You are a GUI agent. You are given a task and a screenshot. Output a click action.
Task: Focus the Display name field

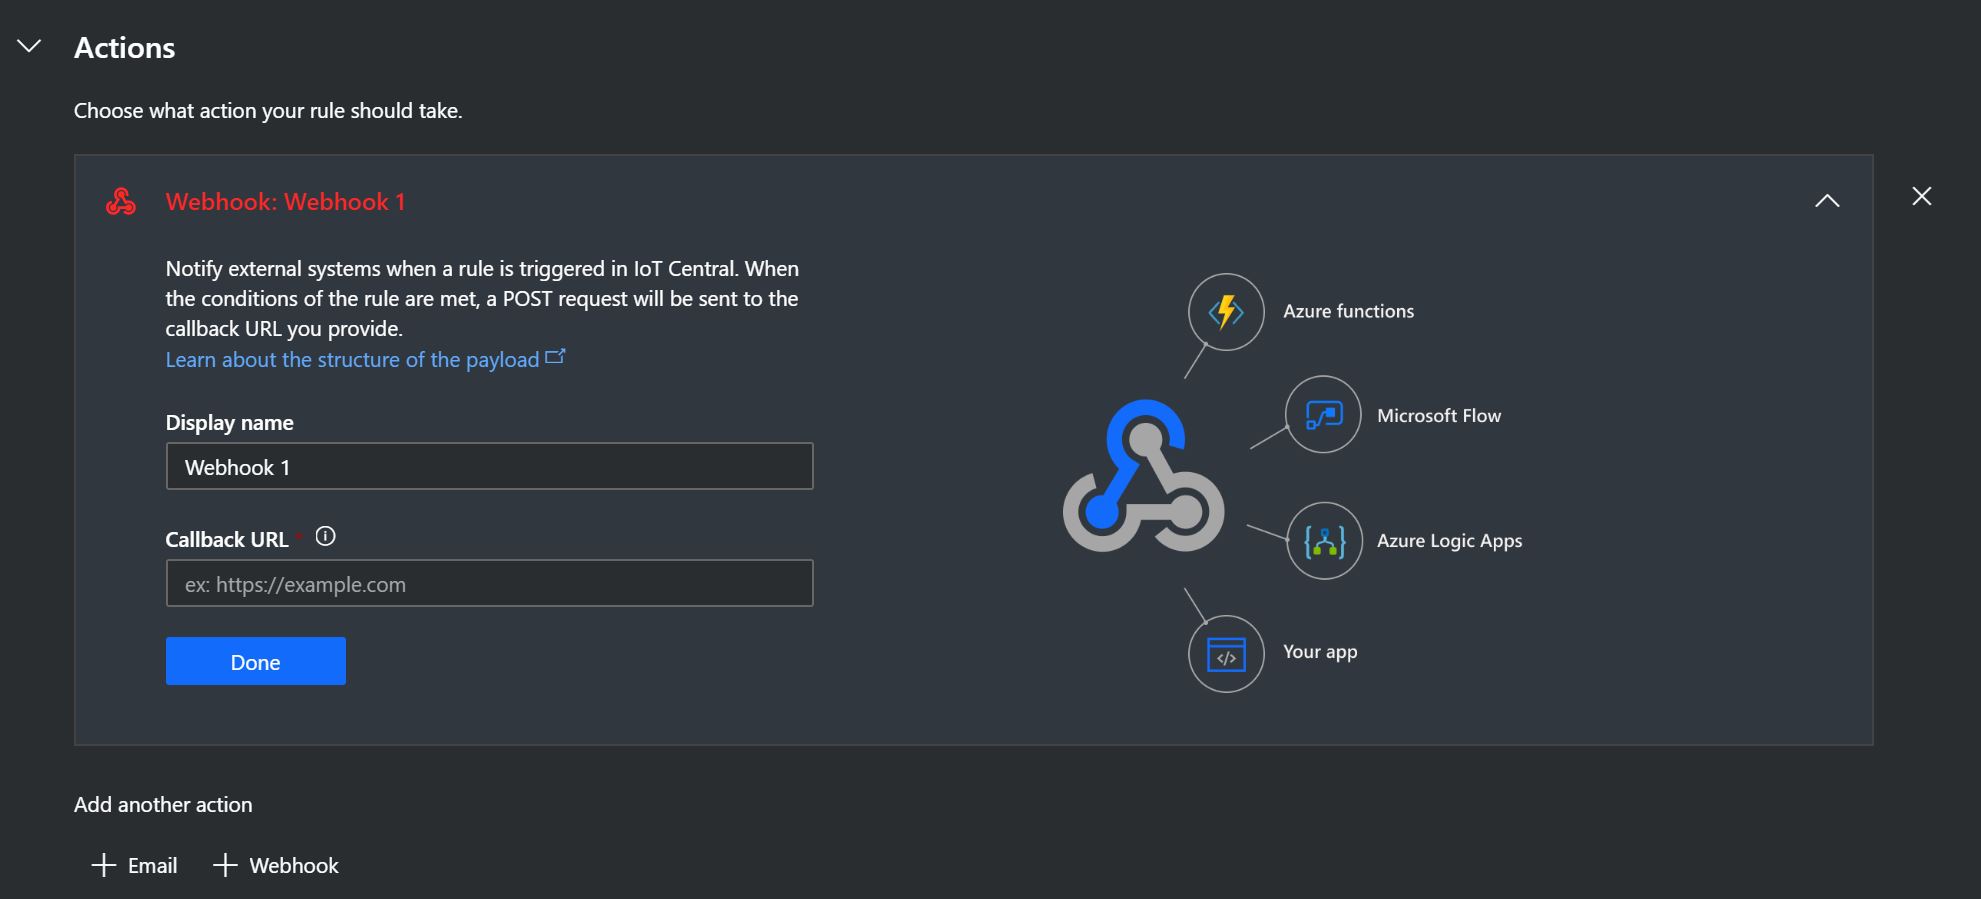489,466
